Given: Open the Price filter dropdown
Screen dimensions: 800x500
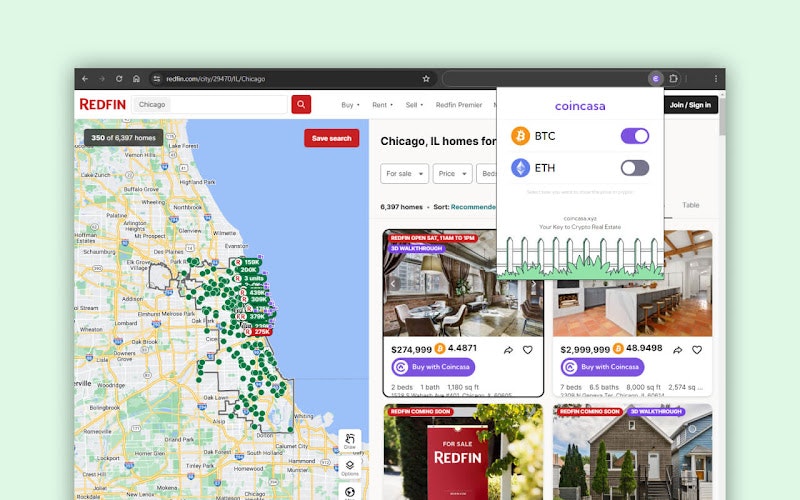Looking at the screenshot, I should [453, 173].
